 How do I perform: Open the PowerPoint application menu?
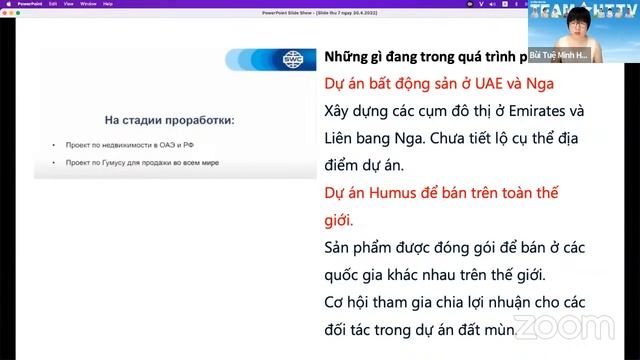(x=30, y=4)
